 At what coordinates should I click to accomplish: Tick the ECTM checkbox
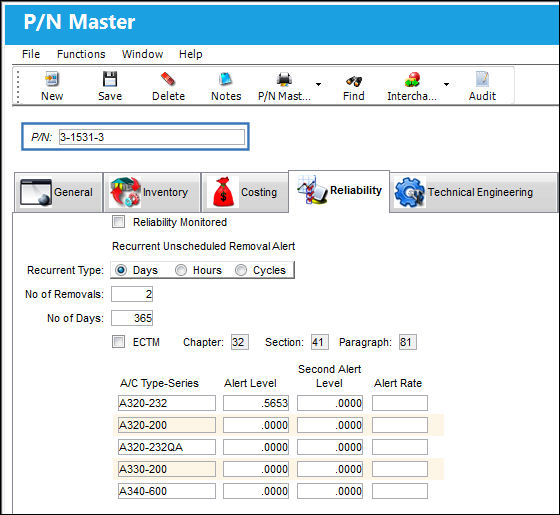pyautogui.click(x=119, y=341)
